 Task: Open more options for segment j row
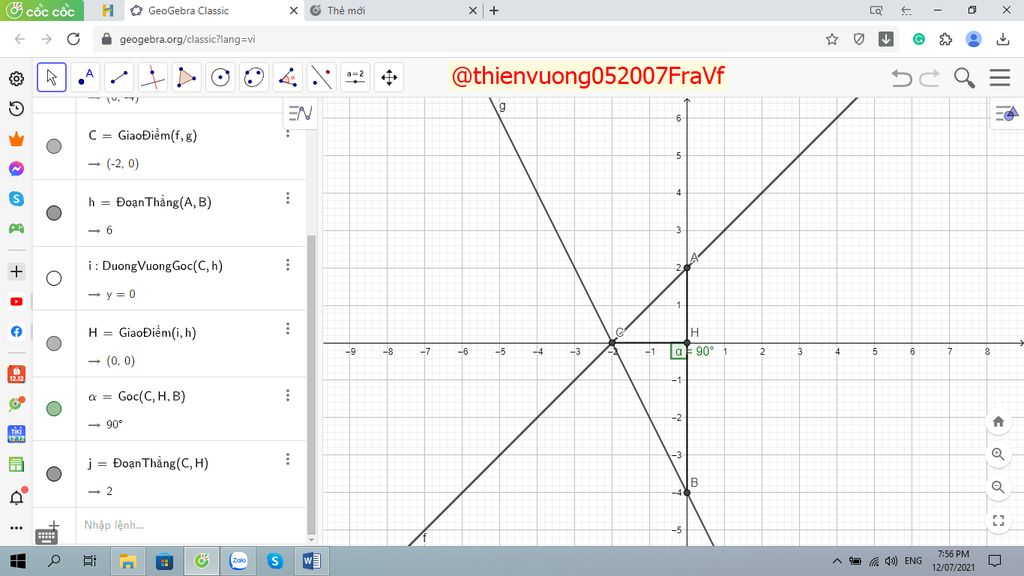click(x=287, y=460)
